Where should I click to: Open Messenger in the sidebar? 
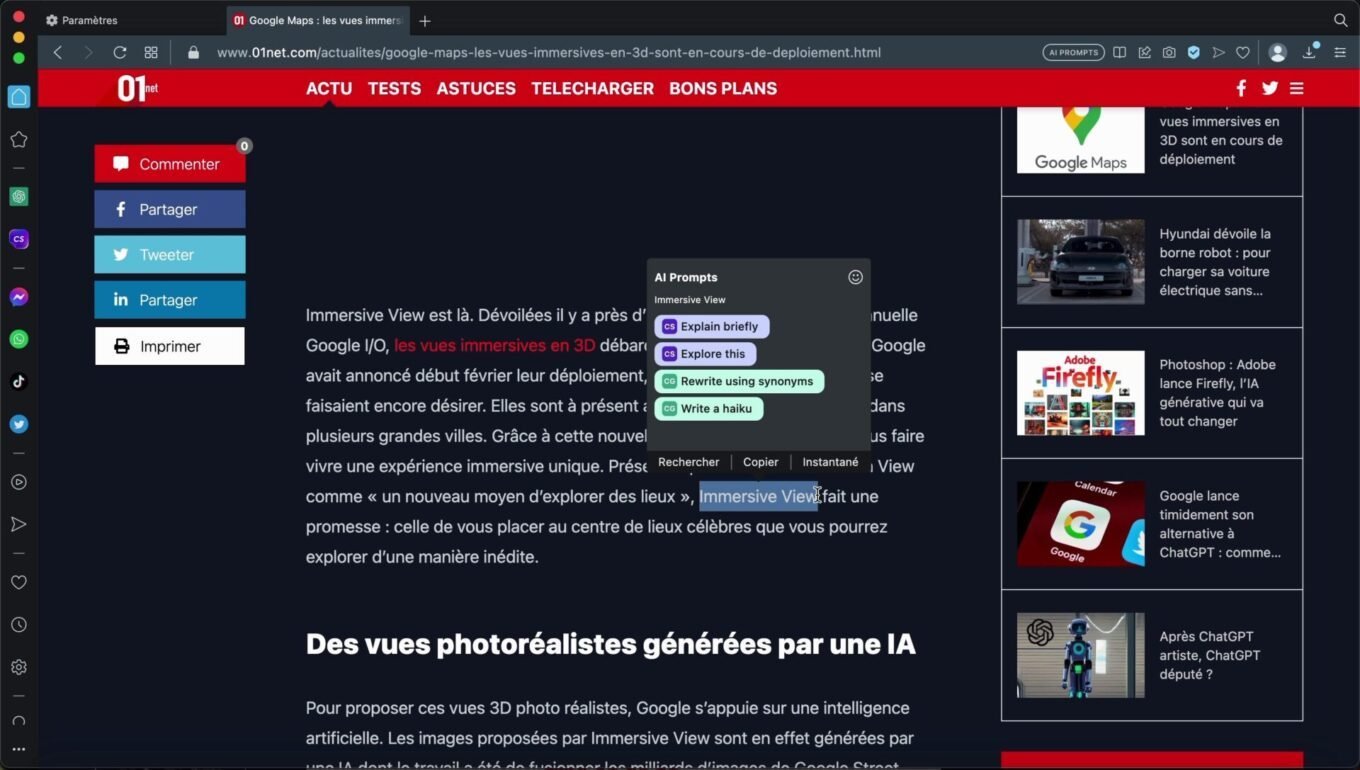click(19, 297)
